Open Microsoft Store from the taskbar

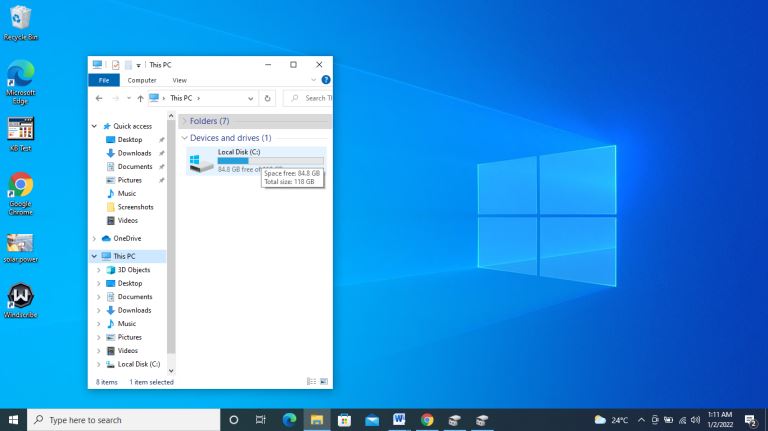[344, 420]
